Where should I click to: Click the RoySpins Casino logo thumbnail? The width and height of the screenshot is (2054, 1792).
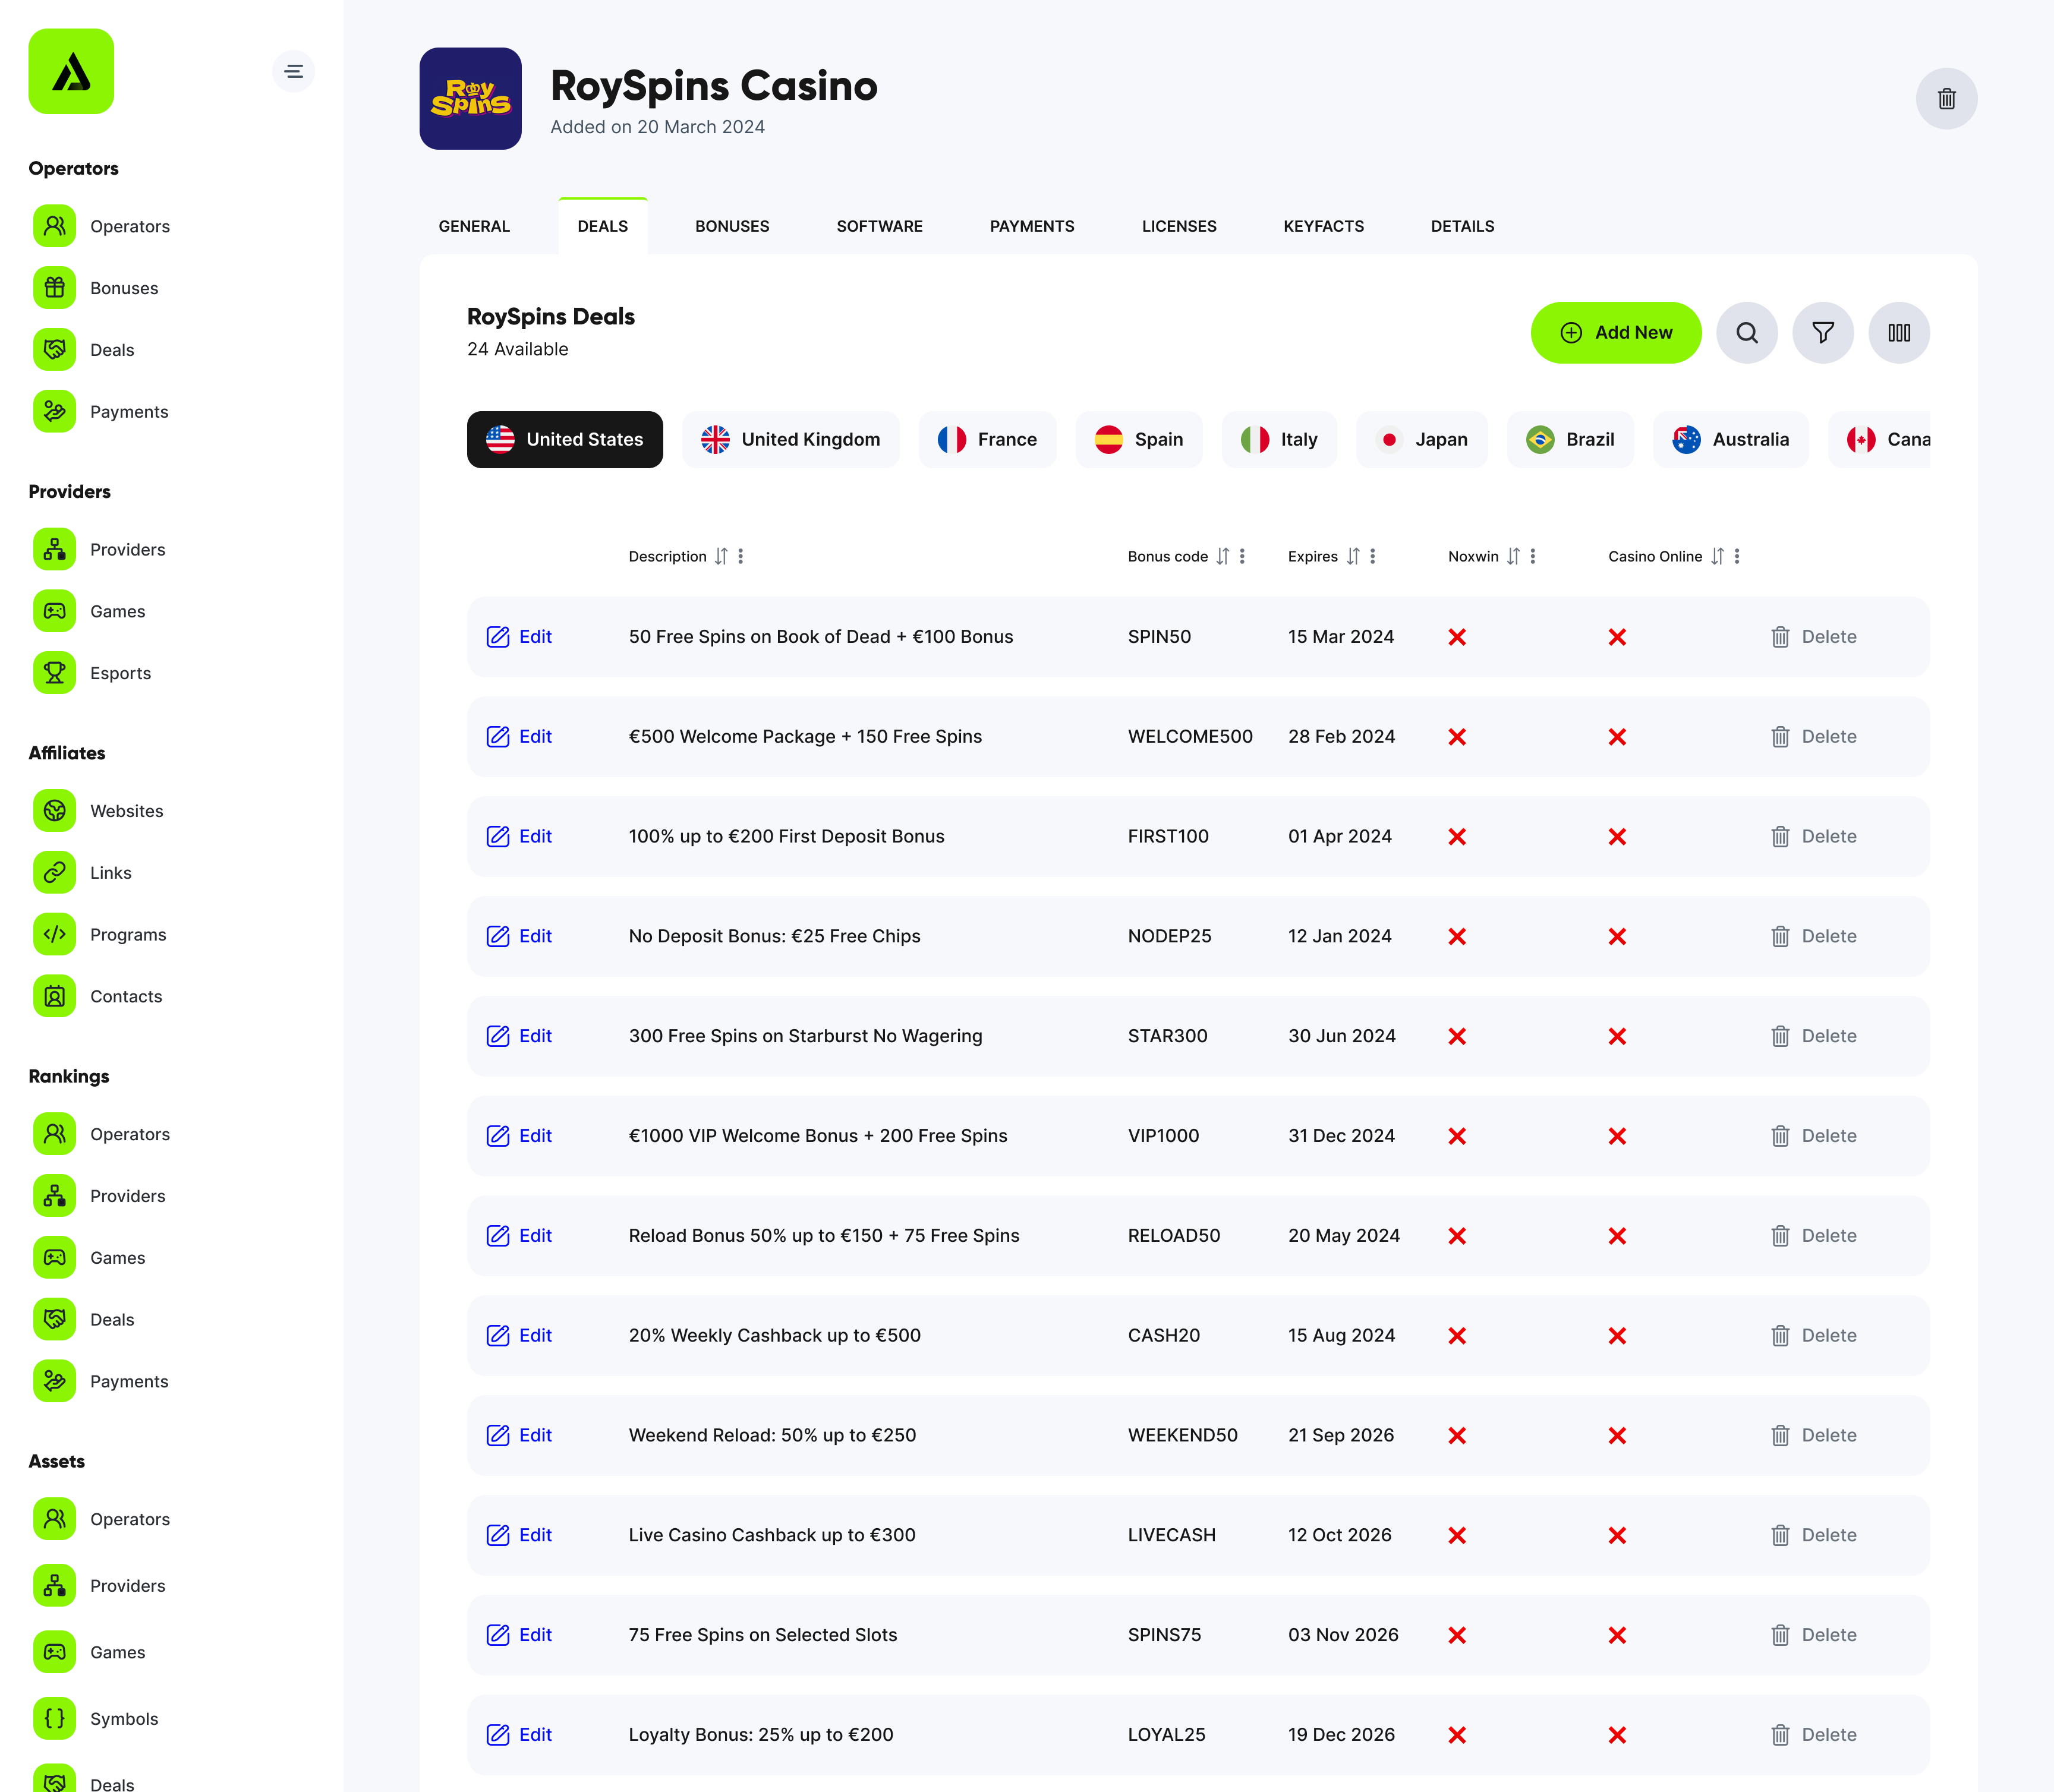[x=470, y=98]
